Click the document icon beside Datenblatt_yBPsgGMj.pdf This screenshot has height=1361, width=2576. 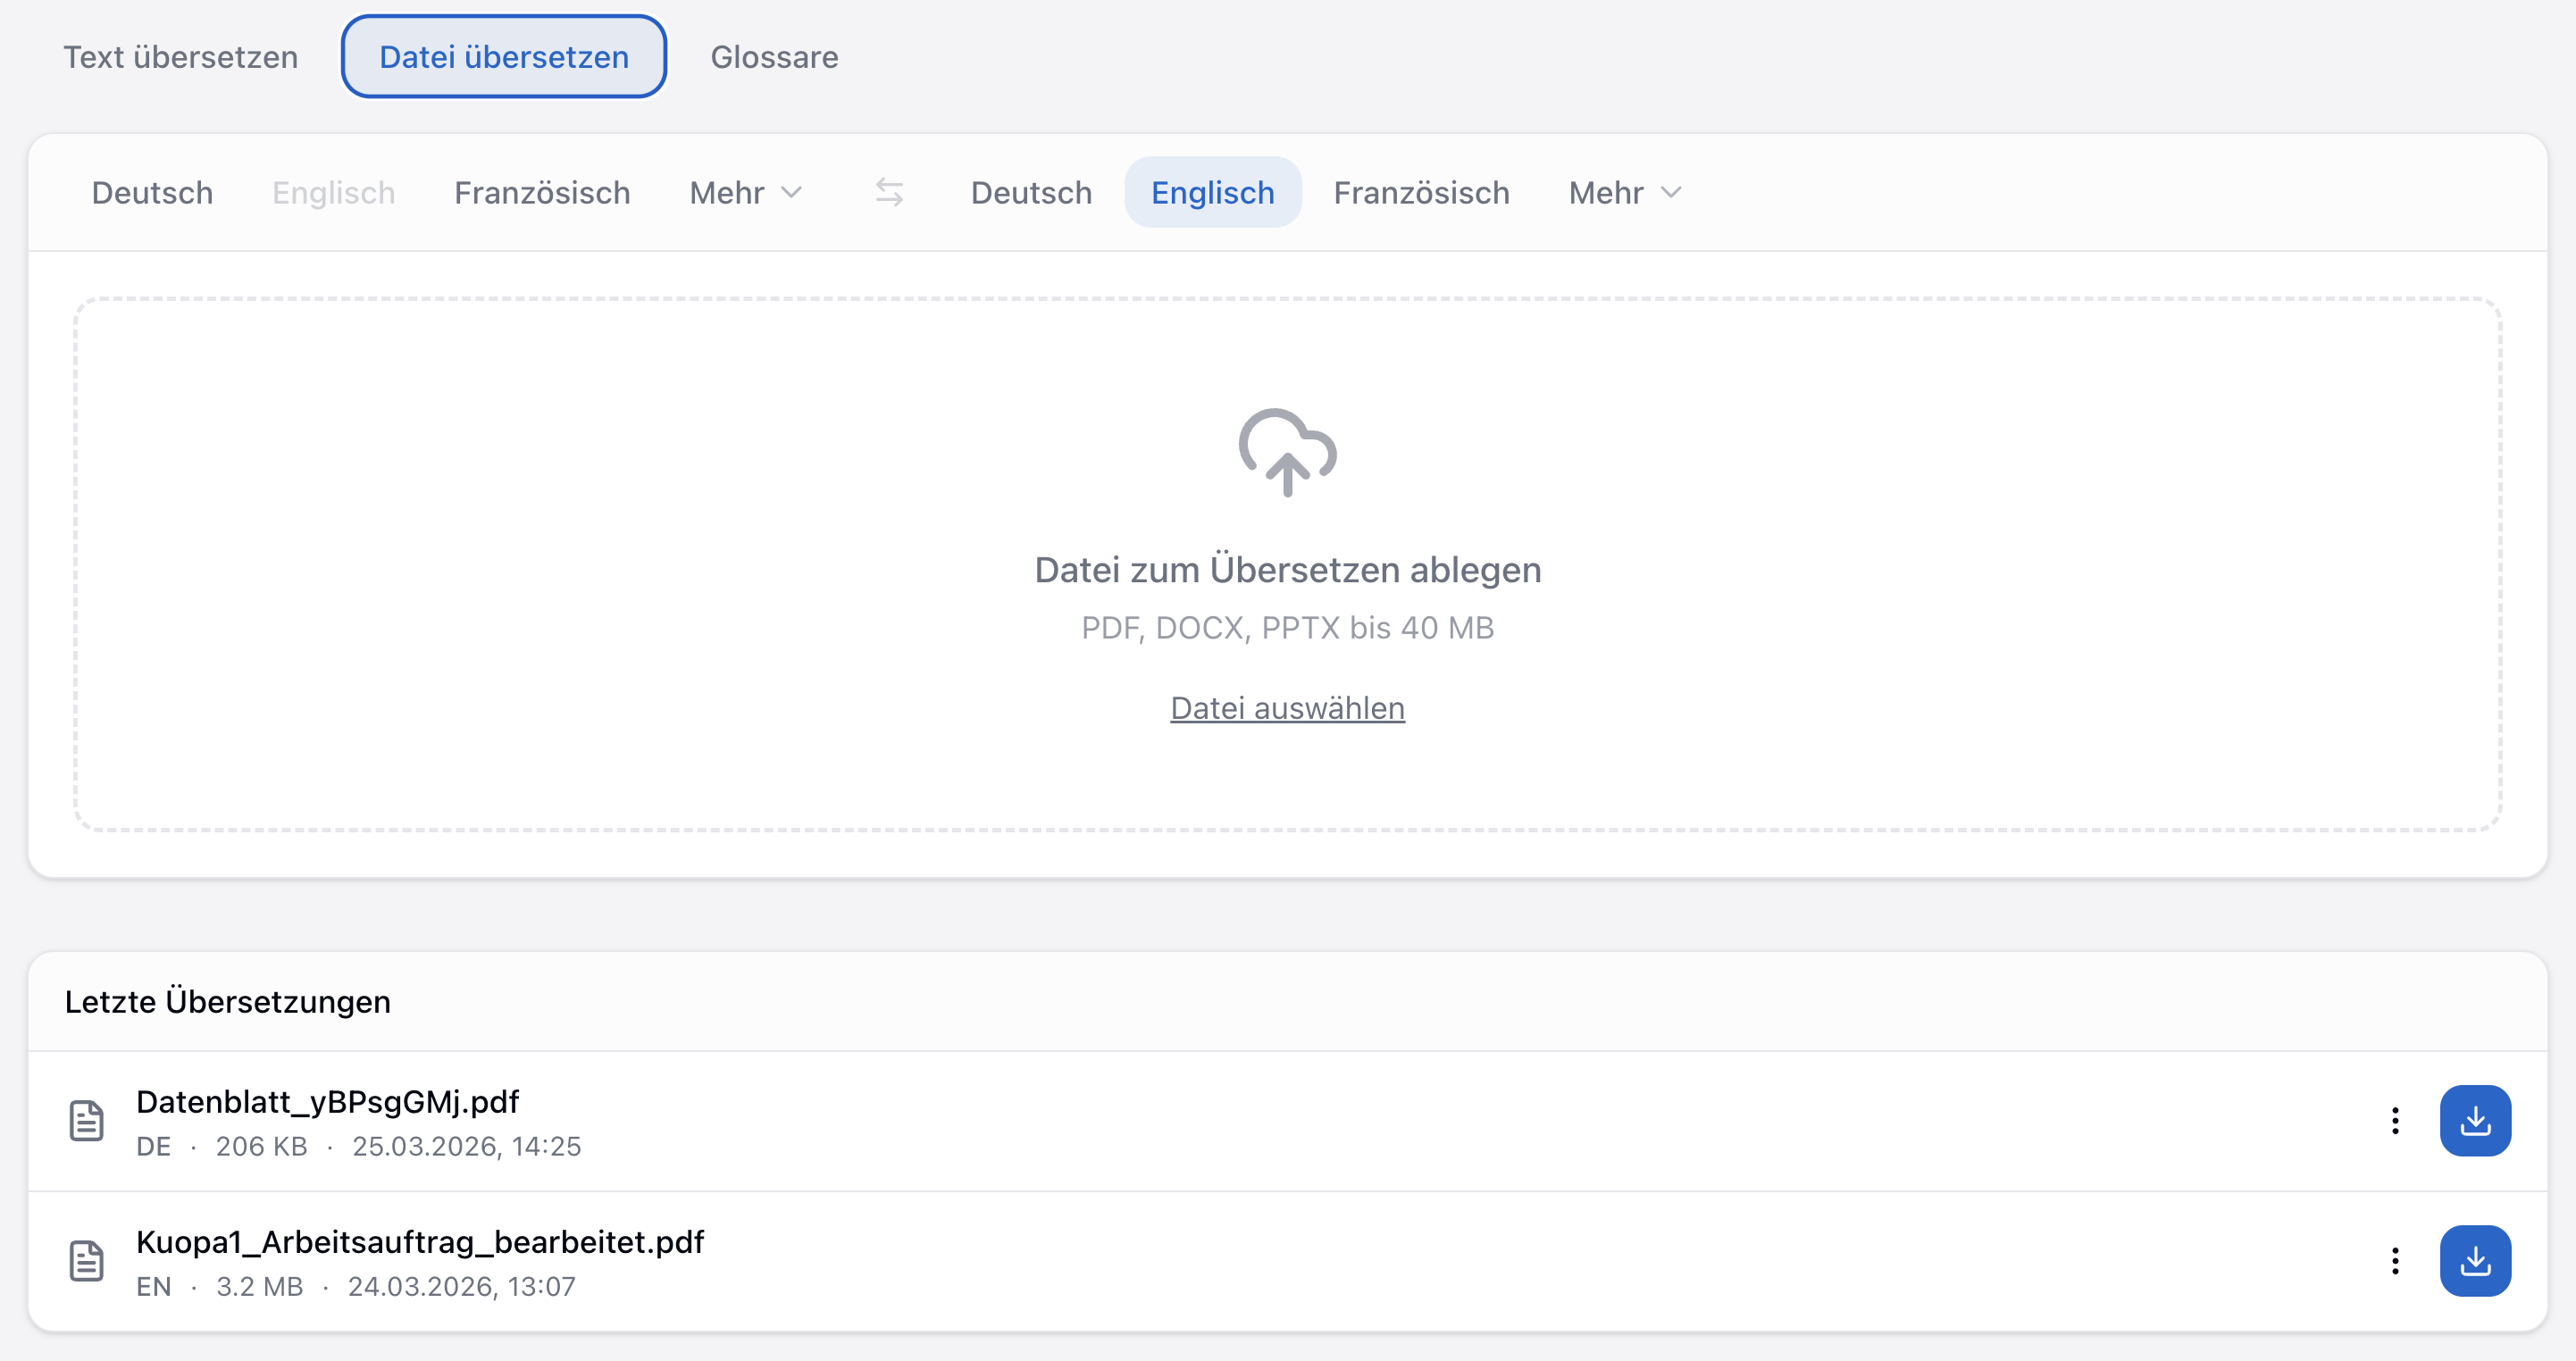[88, 1121]
